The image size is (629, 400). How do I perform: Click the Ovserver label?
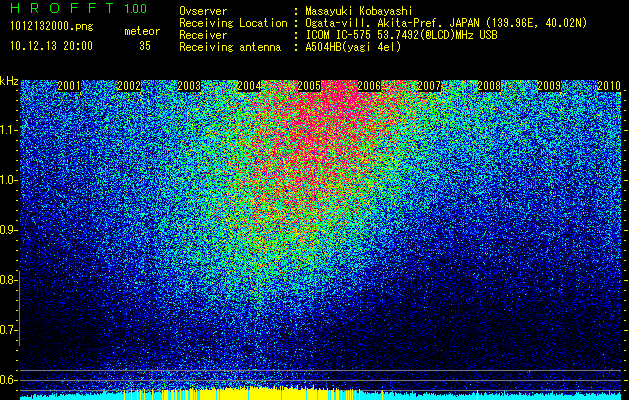pyautogui.click(x=203, y=11)
